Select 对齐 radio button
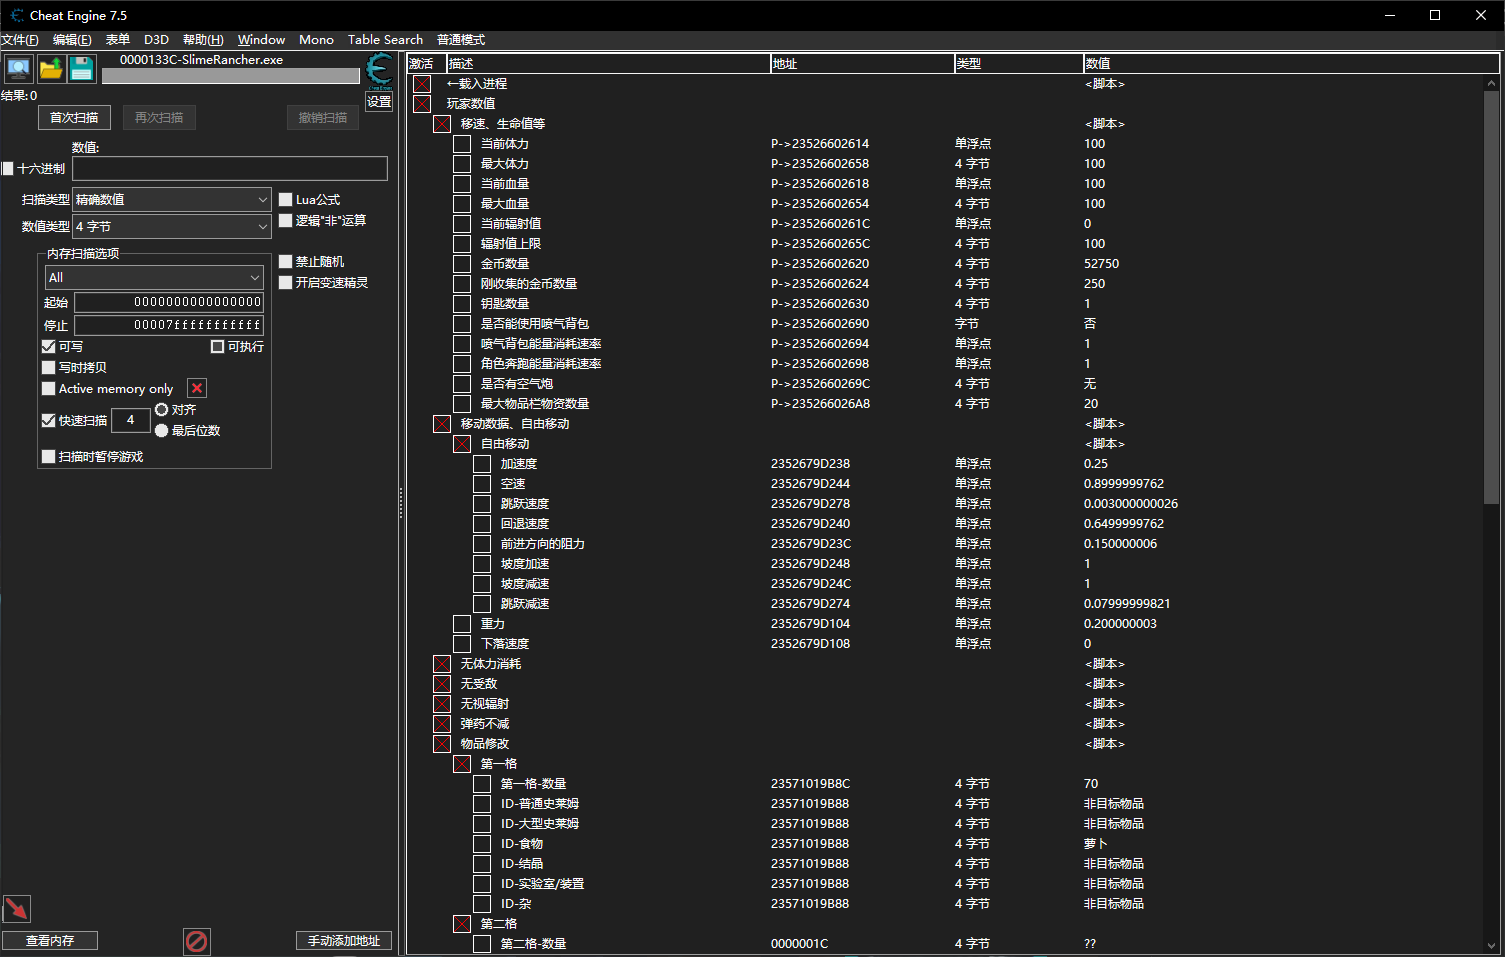The width and height of the screenshot is (1505, 957). coord(161,410)
